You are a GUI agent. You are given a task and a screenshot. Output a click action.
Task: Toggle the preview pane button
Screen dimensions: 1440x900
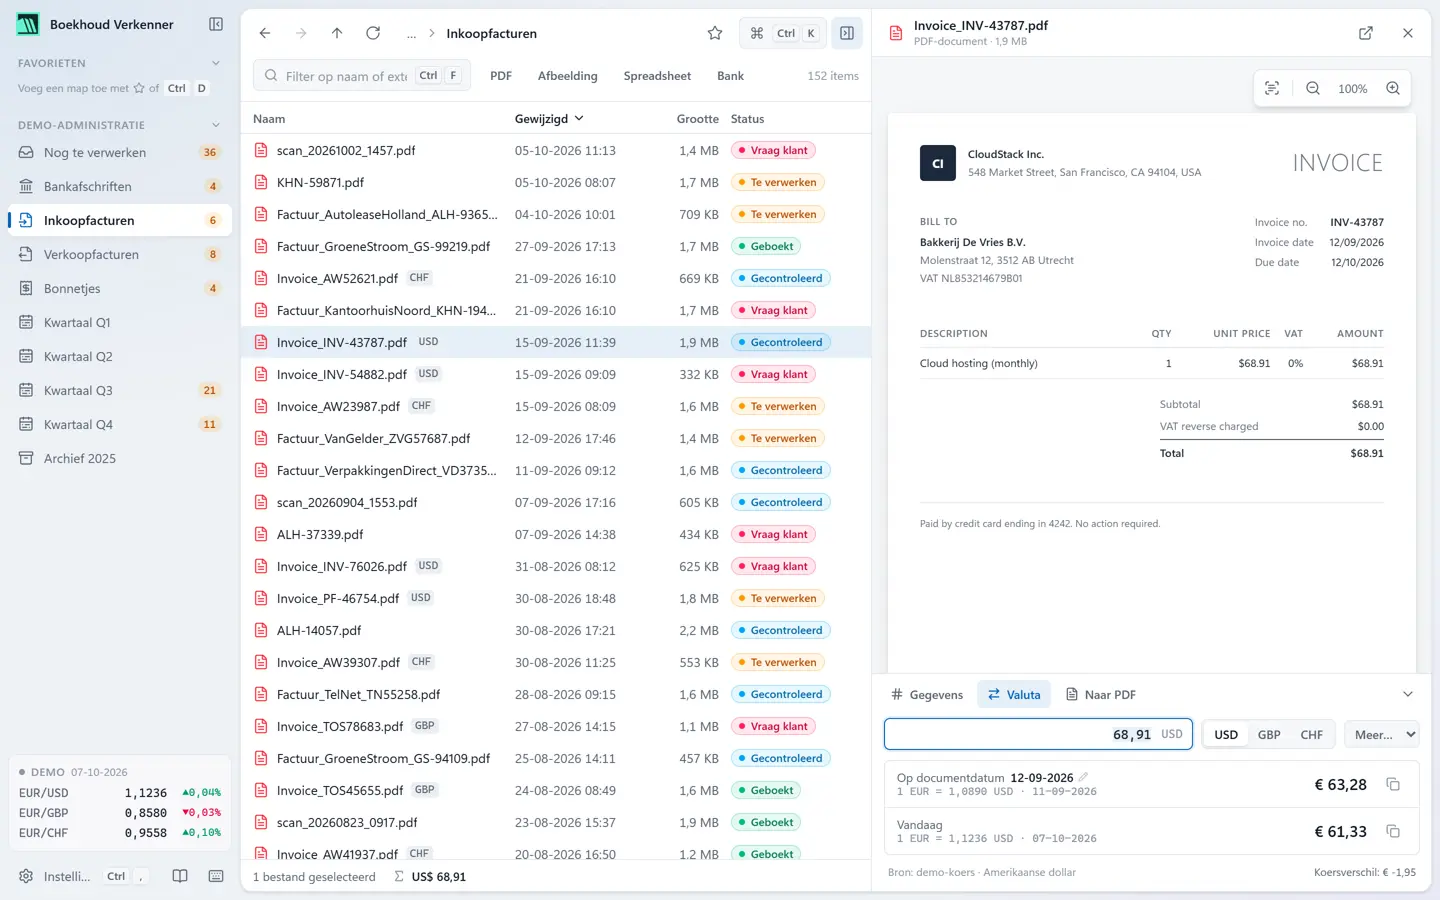coord(847,33)
